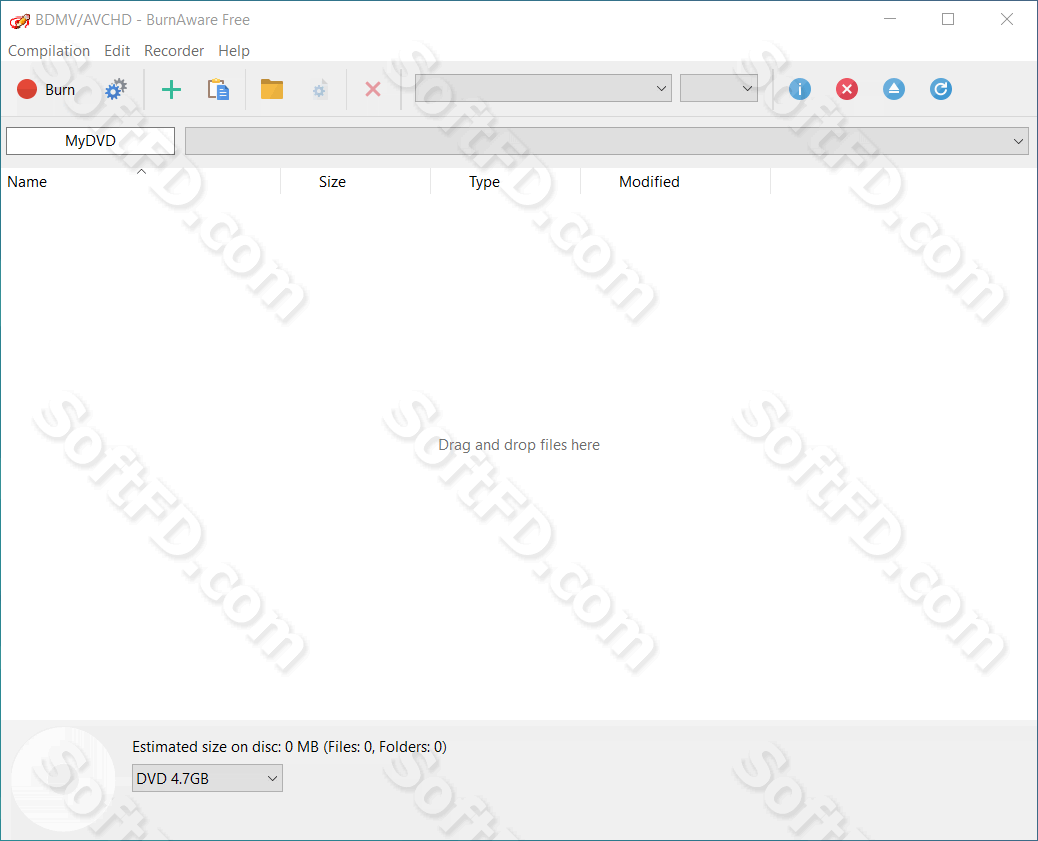Open the Edit menu

(x=117, y=51)
